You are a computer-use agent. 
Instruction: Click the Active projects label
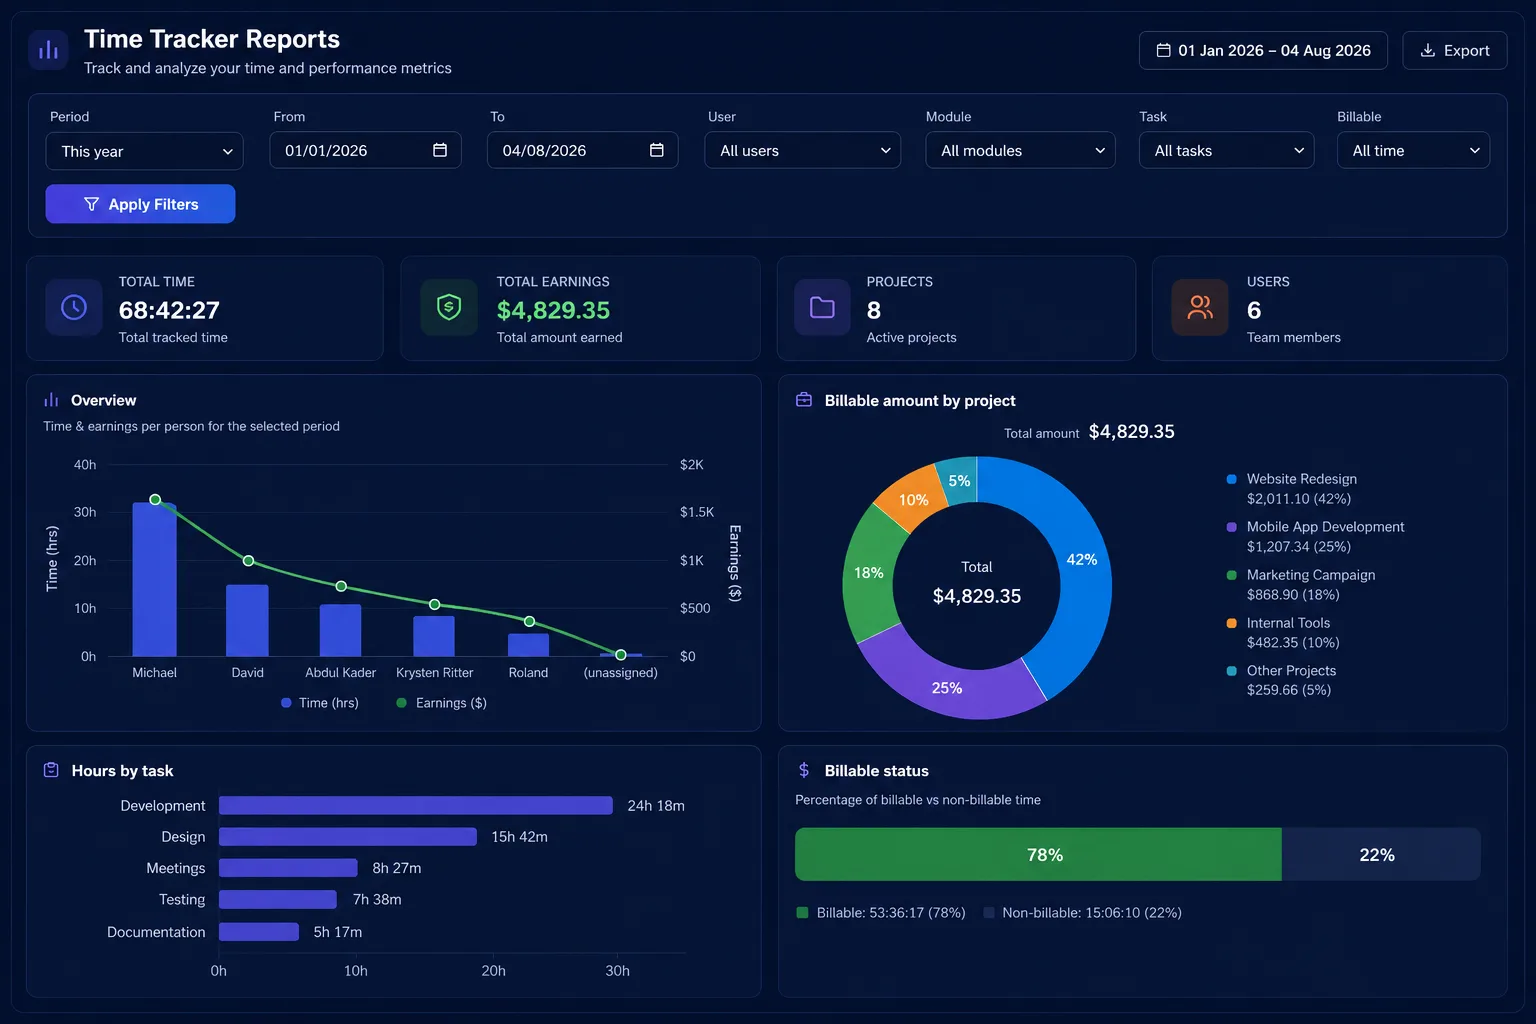(911, 338)
